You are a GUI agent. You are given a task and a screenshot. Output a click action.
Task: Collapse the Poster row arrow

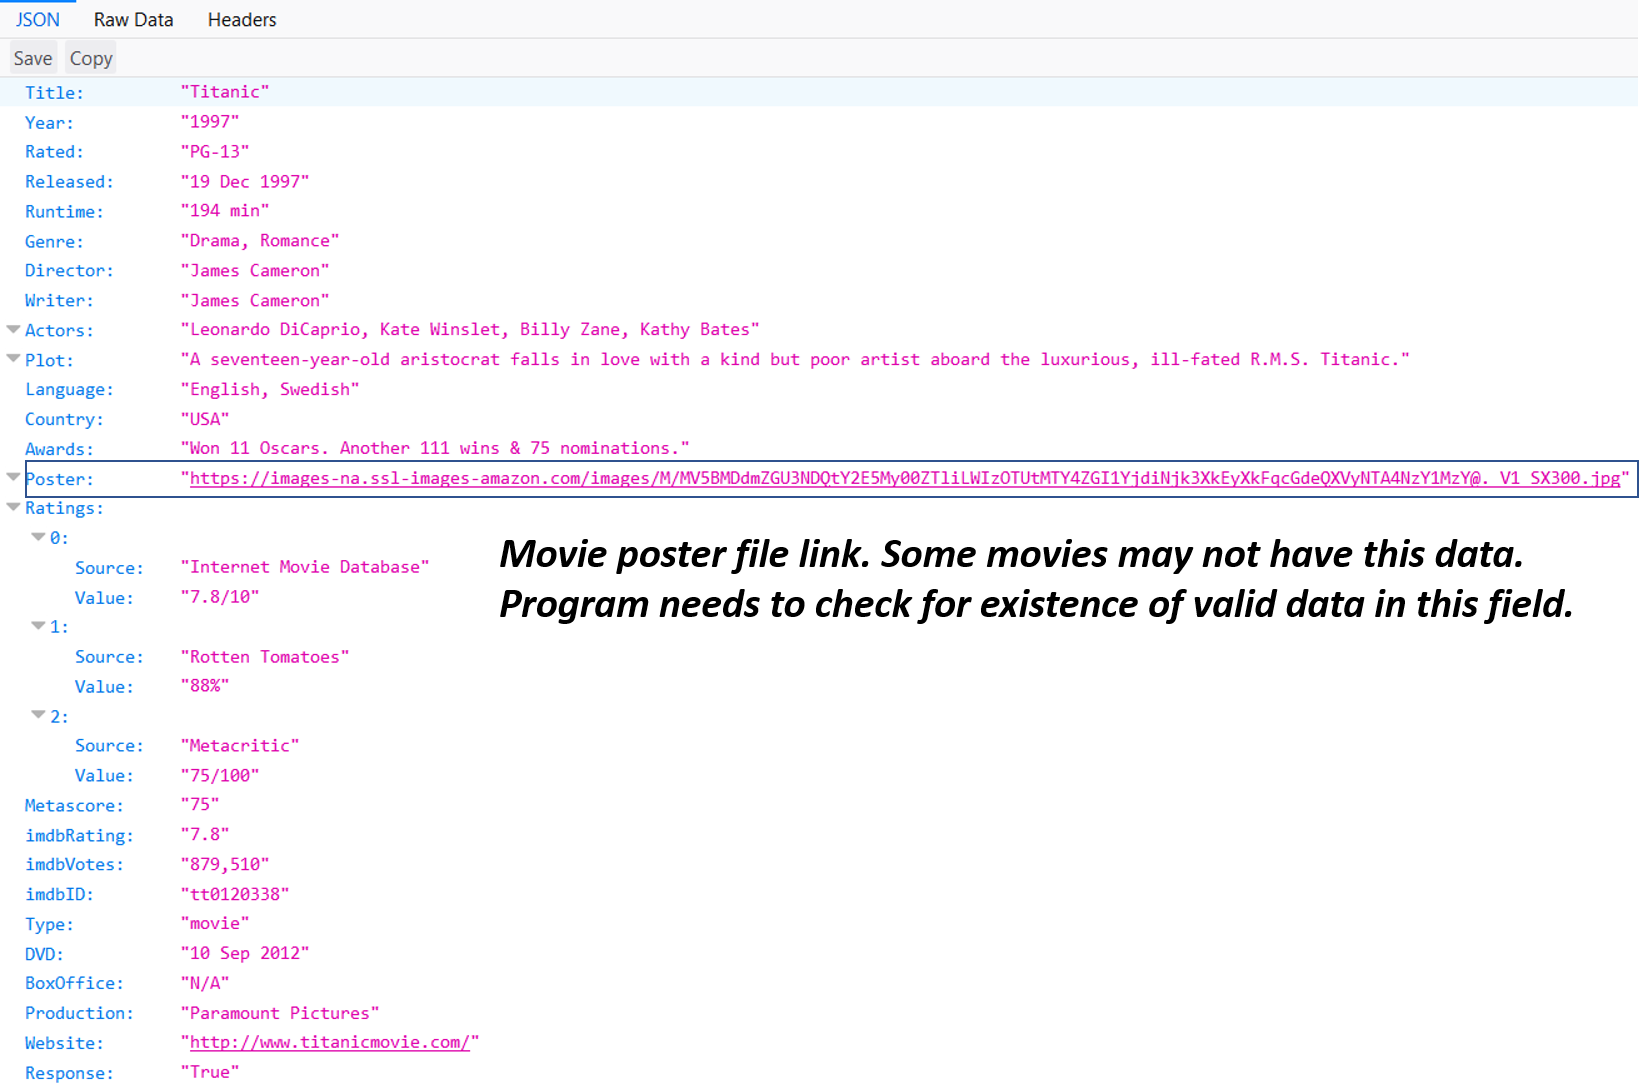[13, 477]
